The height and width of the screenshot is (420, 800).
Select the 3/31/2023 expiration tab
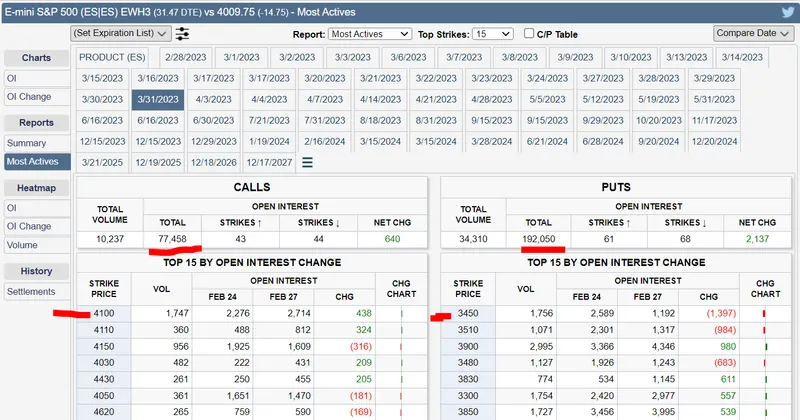coord(158,100)
